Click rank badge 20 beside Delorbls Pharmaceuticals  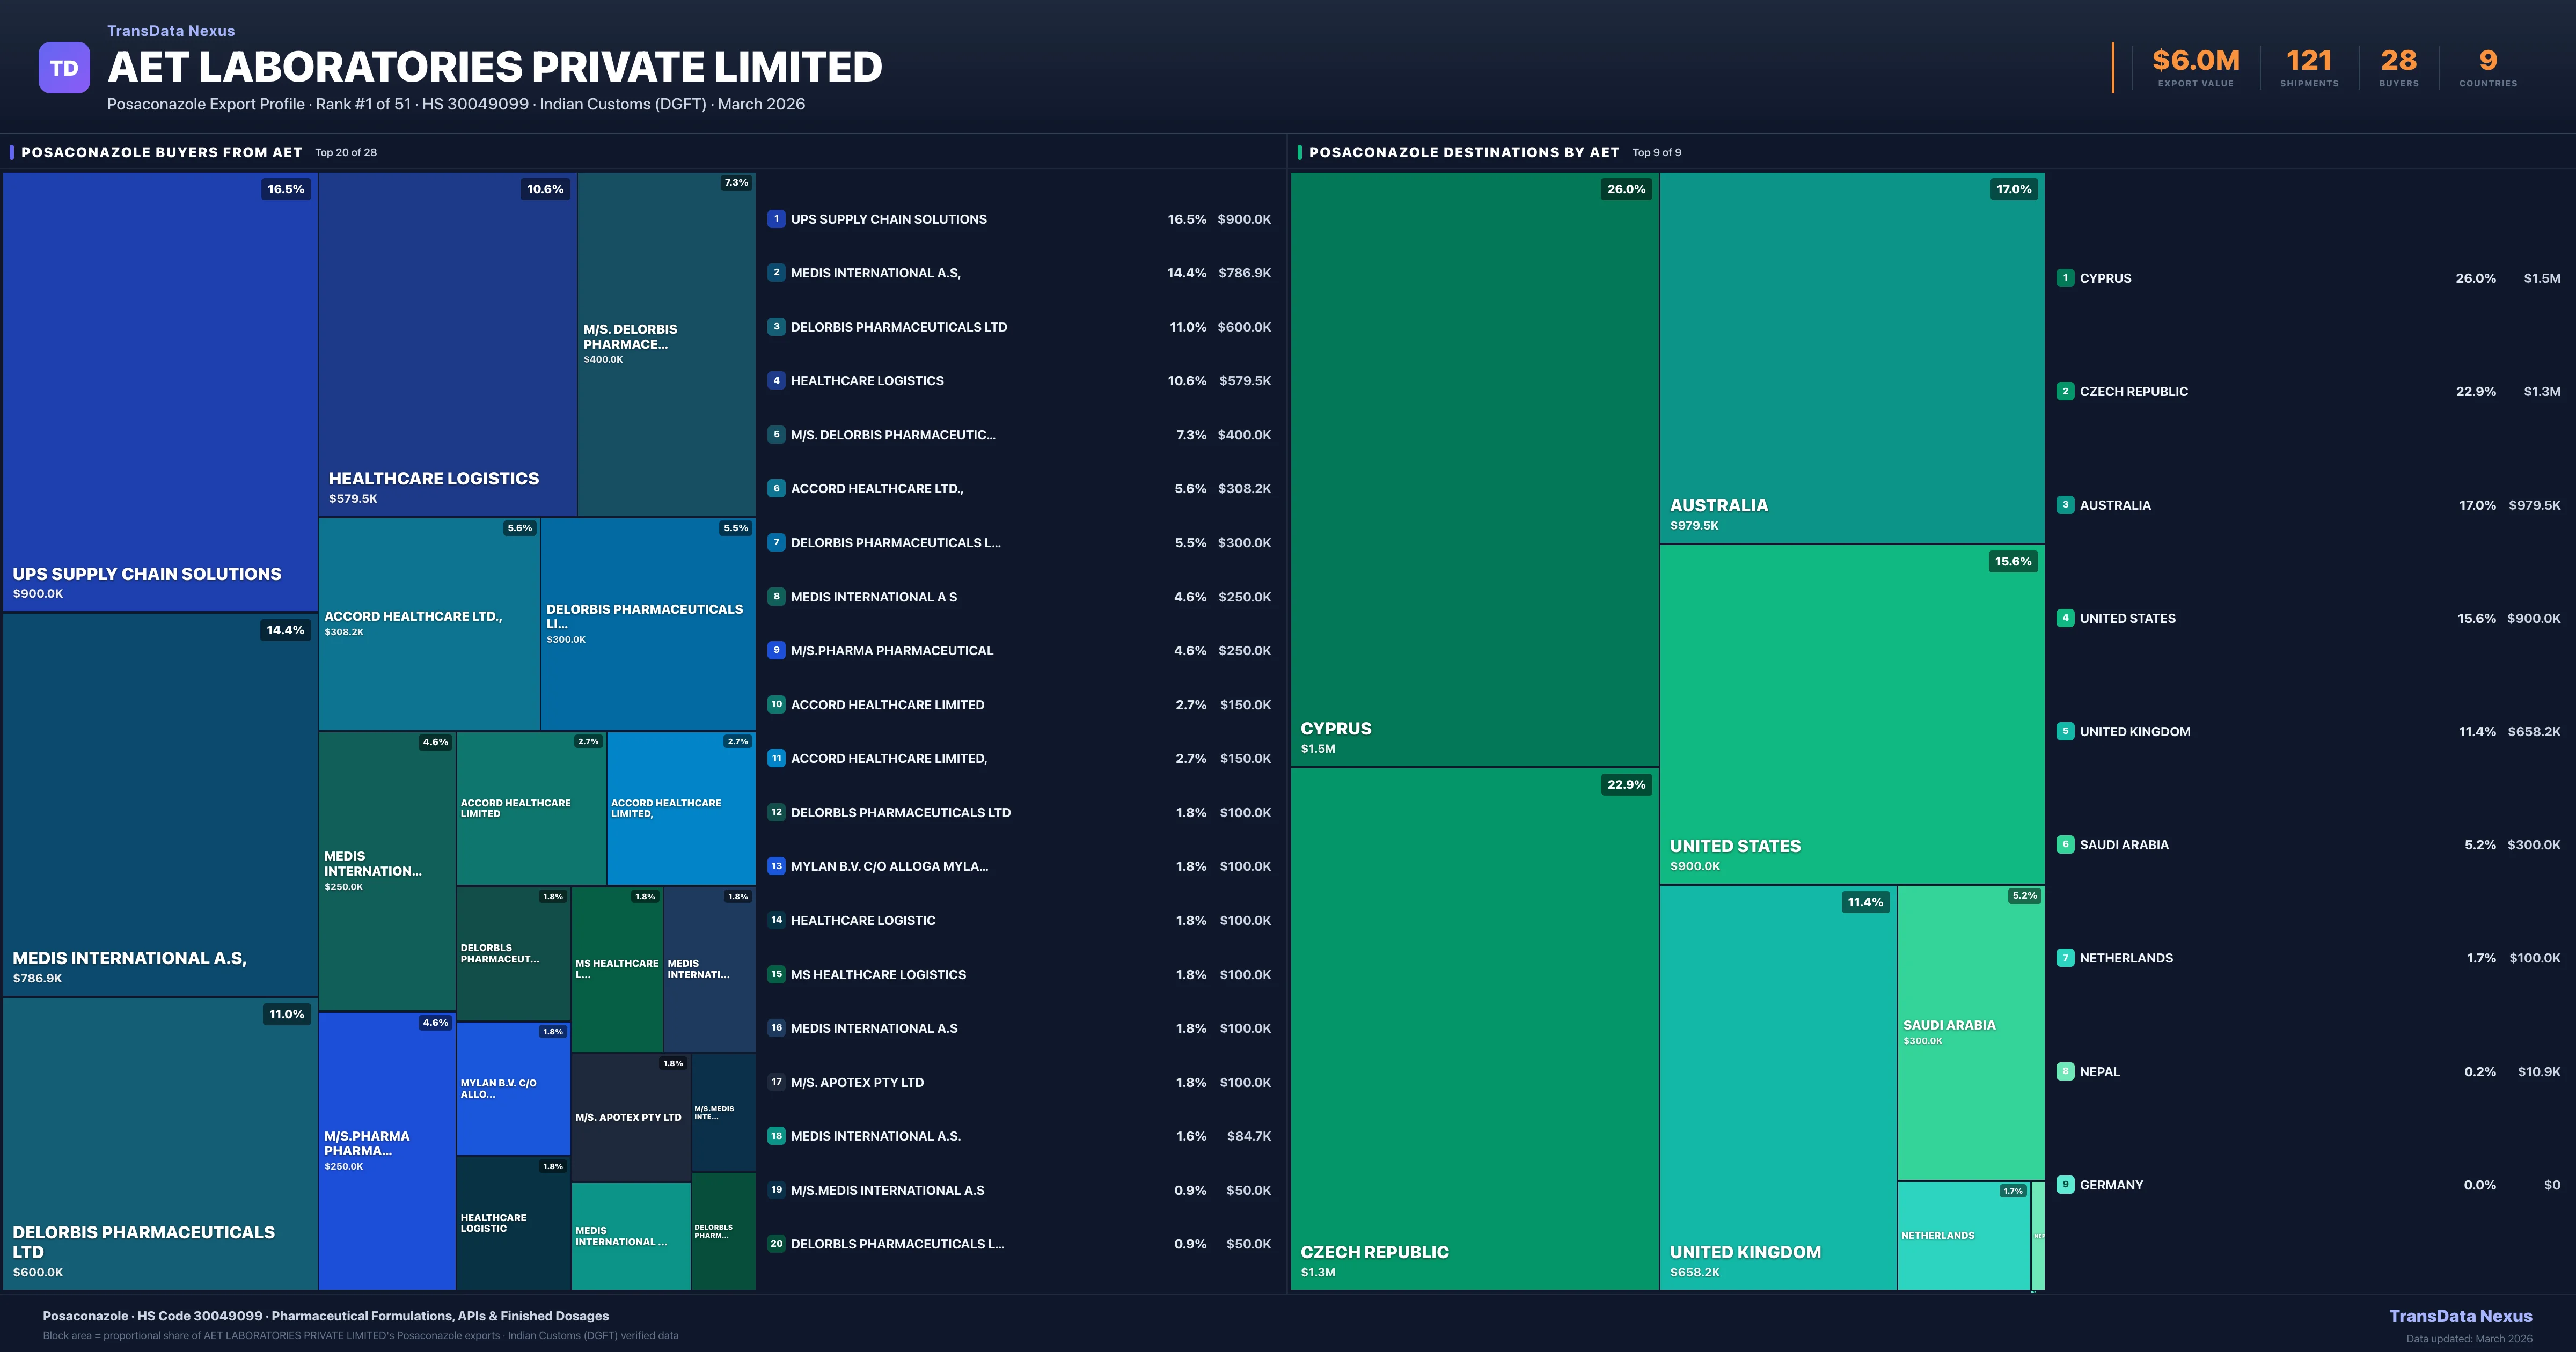776,1244
